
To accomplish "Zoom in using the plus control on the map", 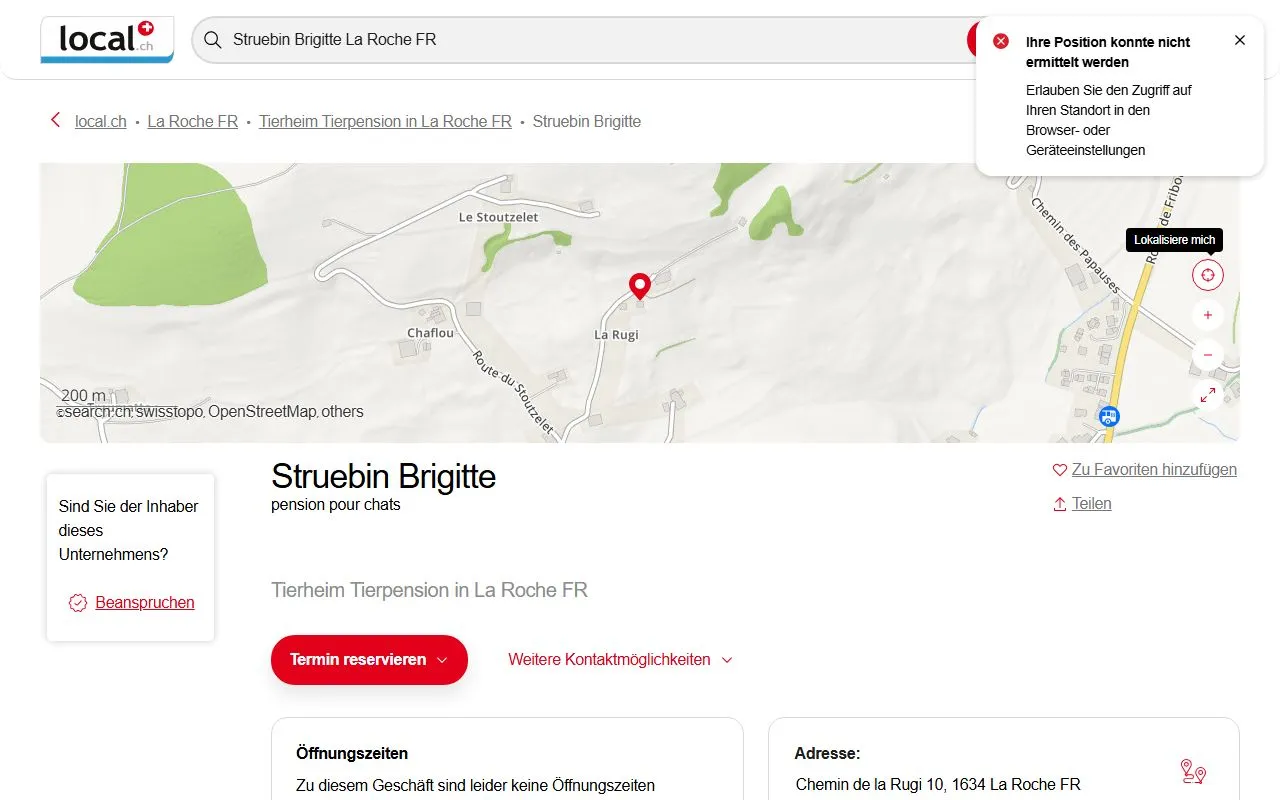I will (1207, 314).
